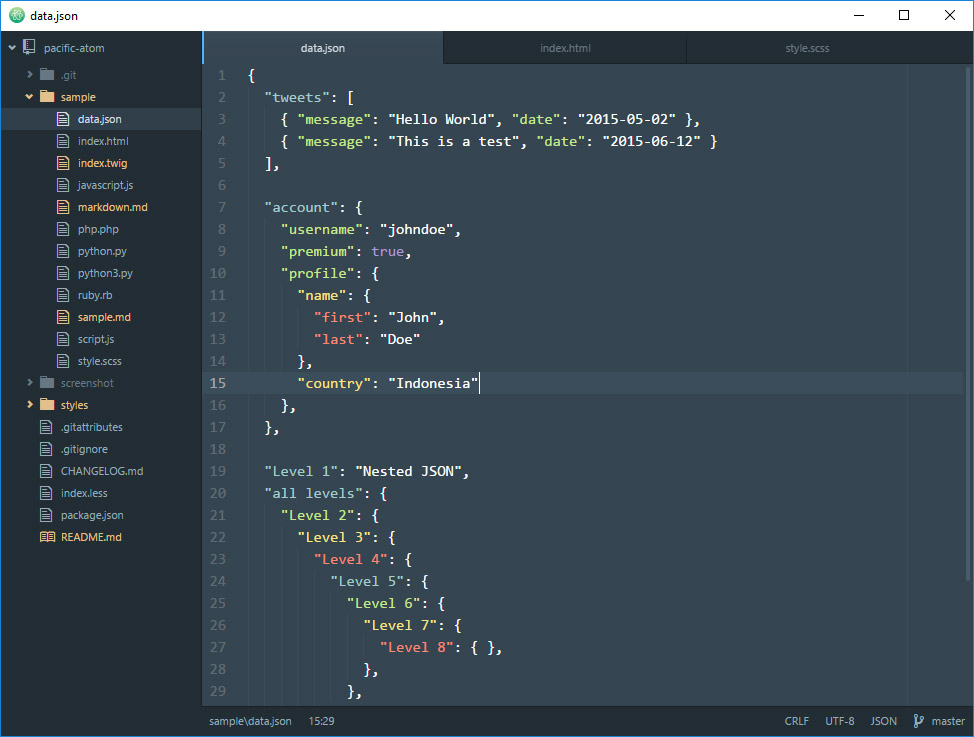Click the pacific-atom repository icon
Image resolution: width=974 pixels, height=737 pixels.
(x=28, y=47)
